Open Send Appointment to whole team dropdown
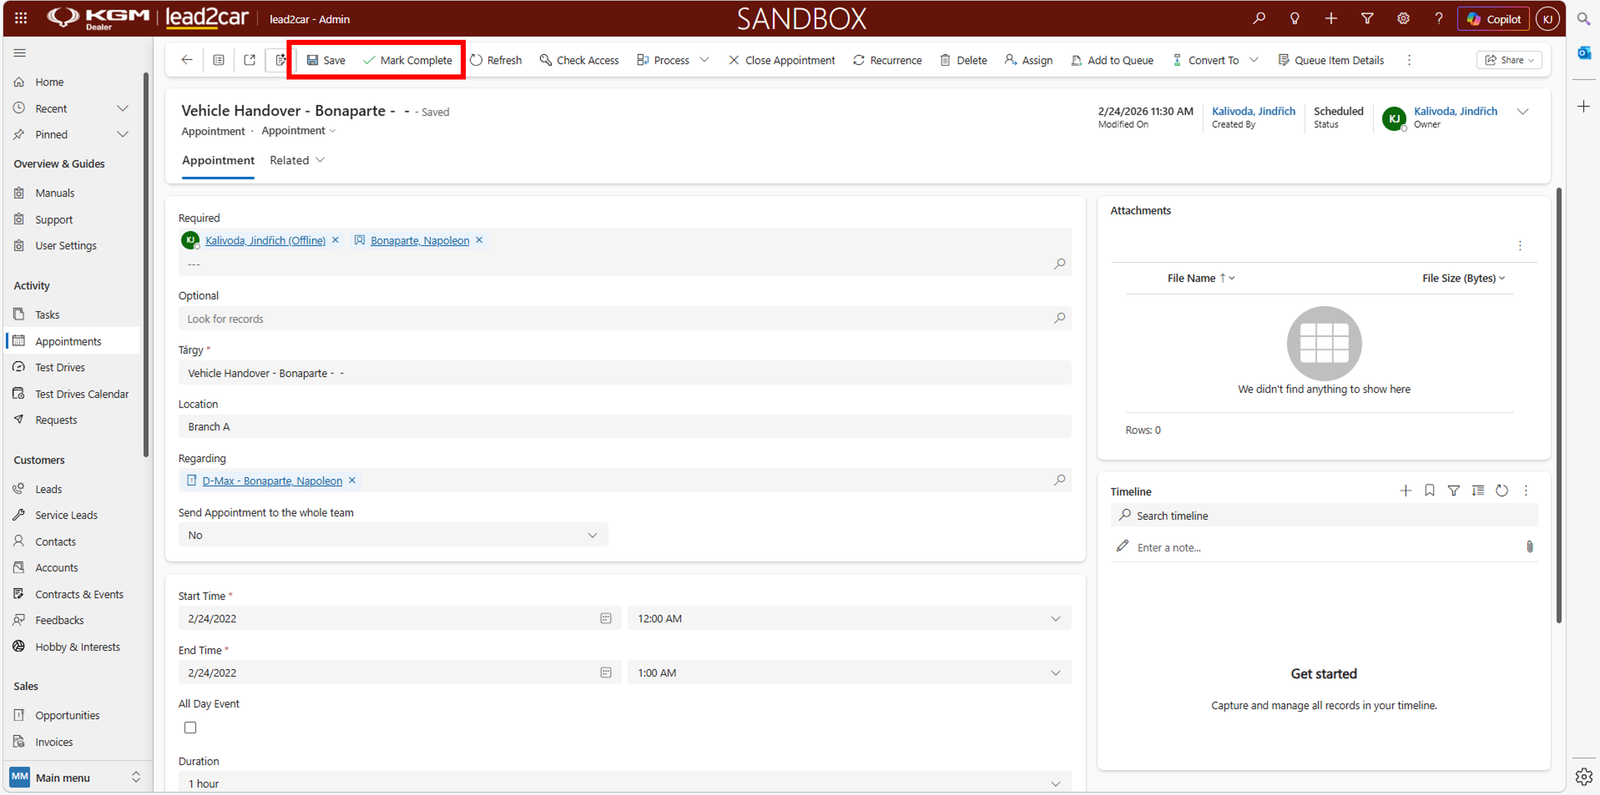This screenshot has height=795, width=1600. pyautogui.click(x=393, y=535)
